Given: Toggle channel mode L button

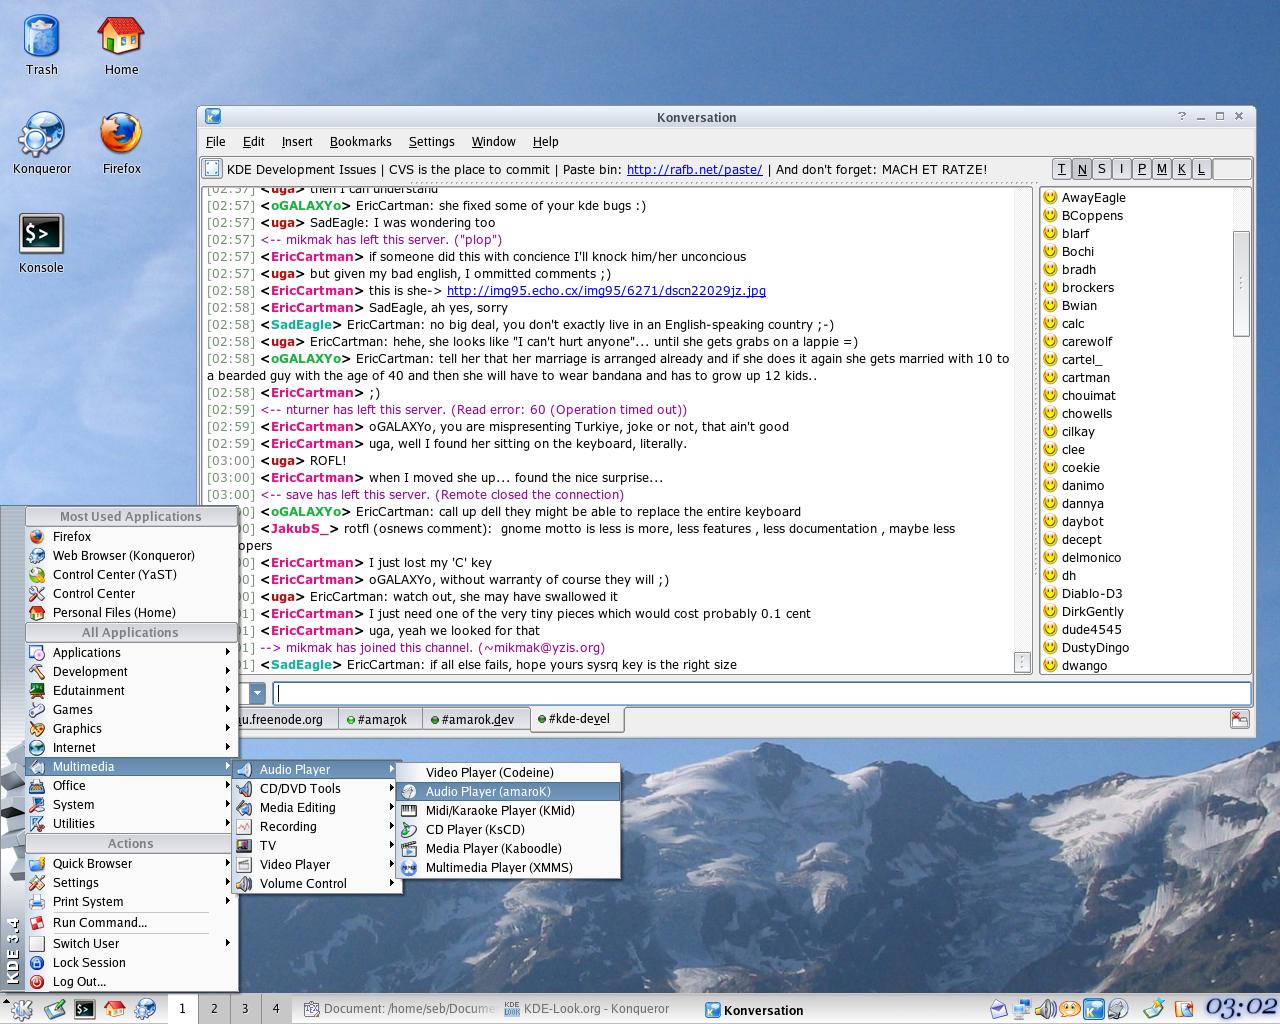Looking at the screenshot, I should point(1202,169).
